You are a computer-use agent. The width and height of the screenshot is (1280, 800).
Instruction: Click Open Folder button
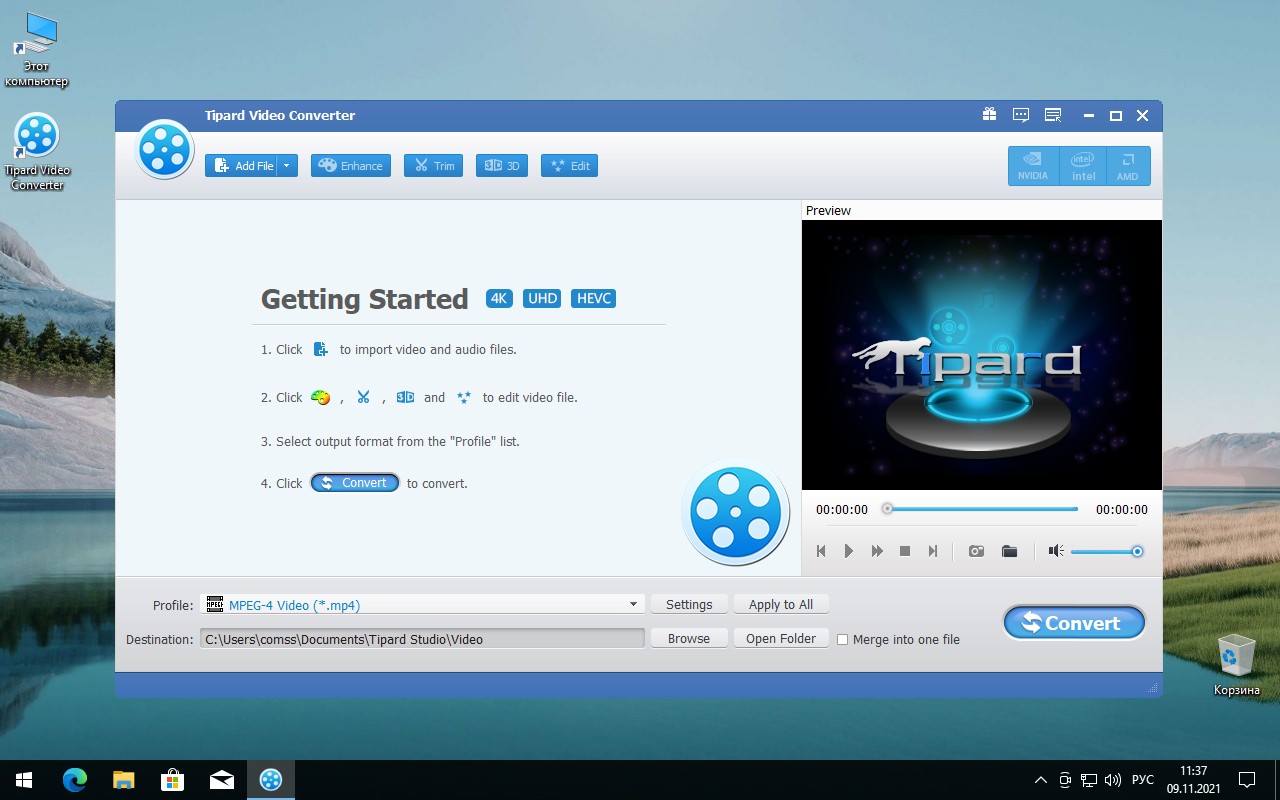tap(781, 638)
